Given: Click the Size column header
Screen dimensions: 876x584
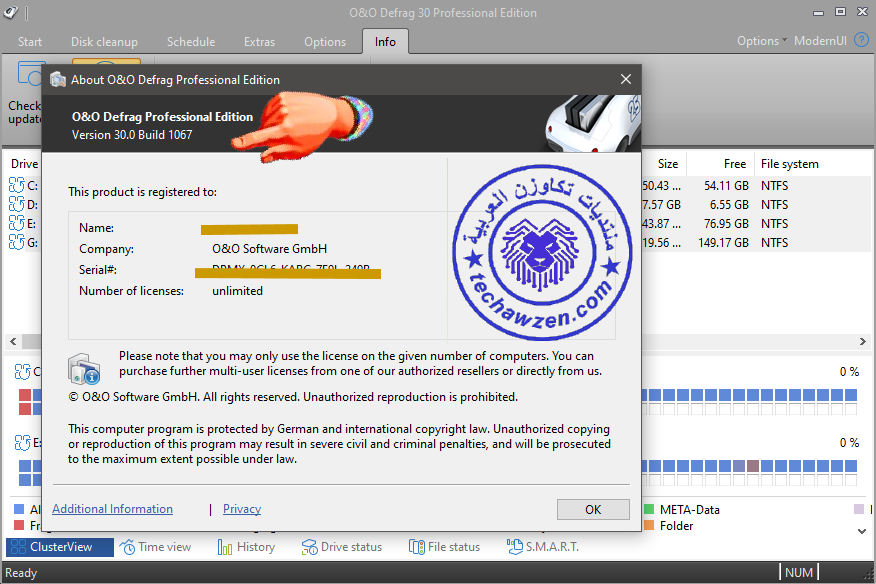Looking at the screenshot, I should pos(668,164).
